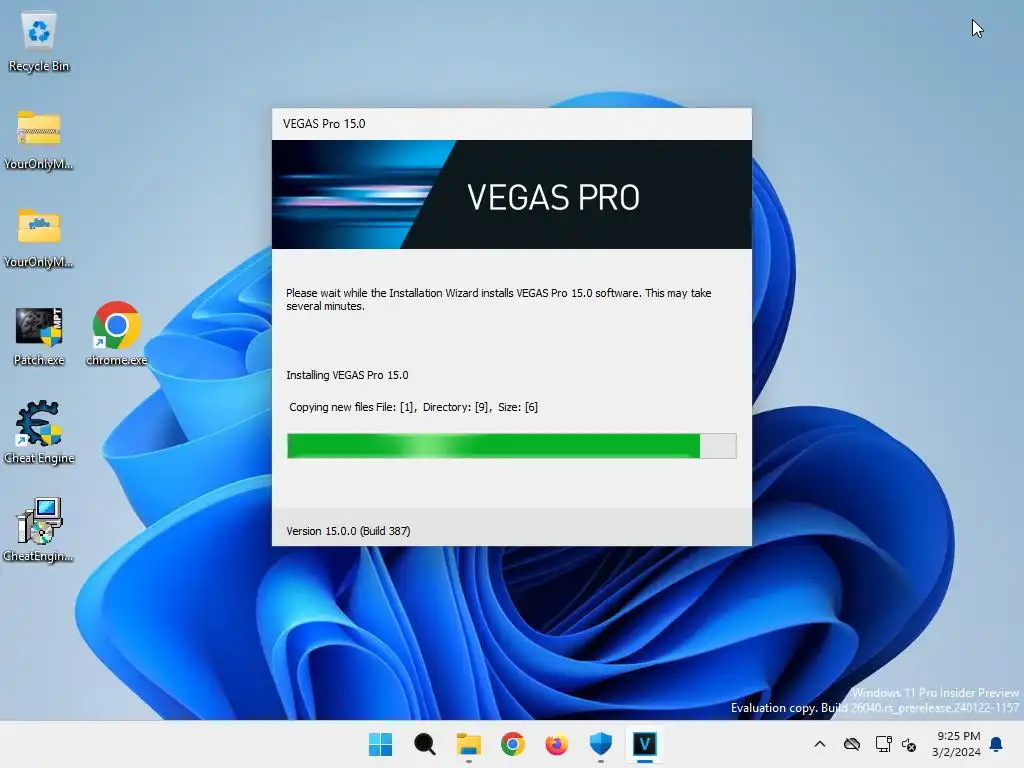Click 'Version 15.0.0 (Build 387)' footer text
Image resolution: width=1024 pixels, height=768 pixels.
coord(348,531)
